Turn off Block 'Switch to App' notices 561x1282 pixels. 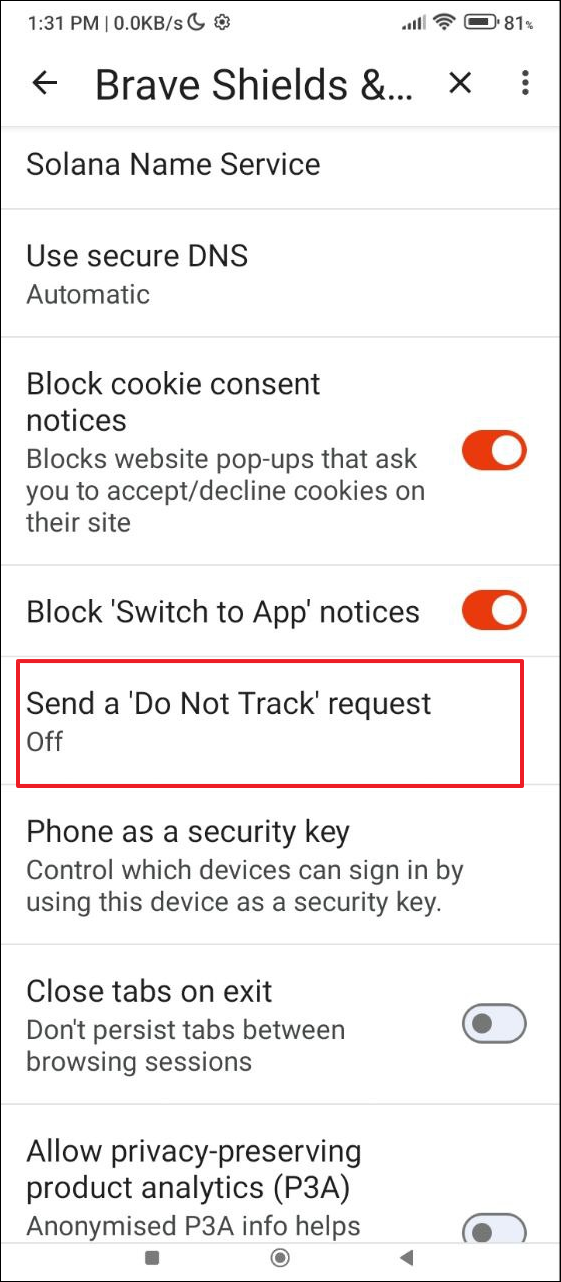click(x=494, y=611)
